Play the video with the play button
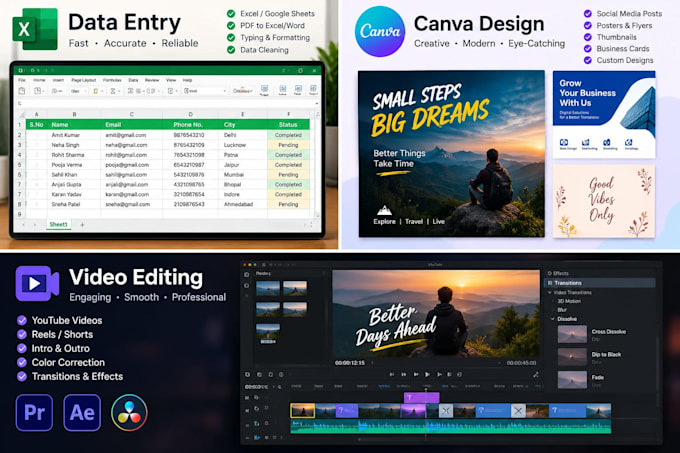Image resolution: width=680 pixels, height=453 pixels. coord(427,374)
